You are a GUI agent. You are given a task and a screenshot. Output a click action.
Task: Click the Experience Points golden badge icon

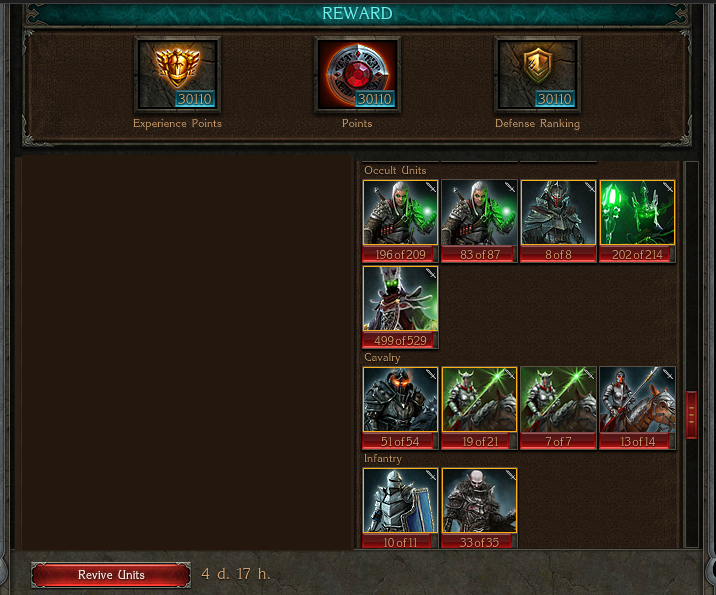click(177, 74)
